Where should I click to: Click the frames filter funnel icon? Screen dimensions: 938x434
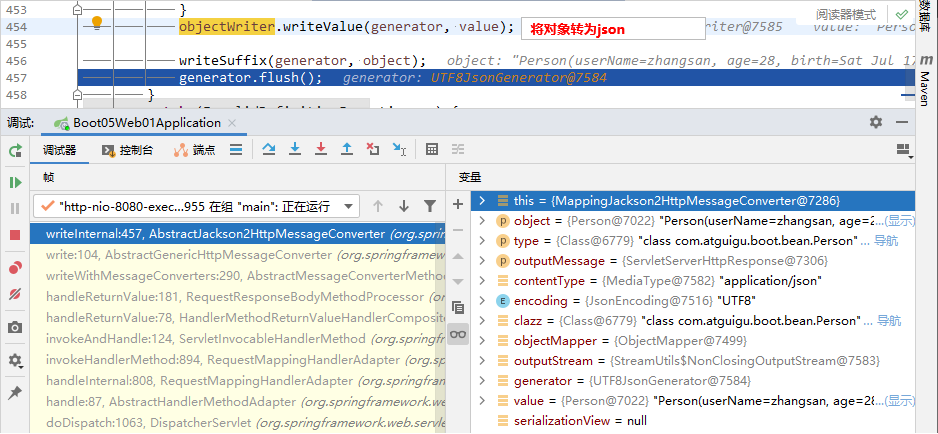(x=430, y=207)
